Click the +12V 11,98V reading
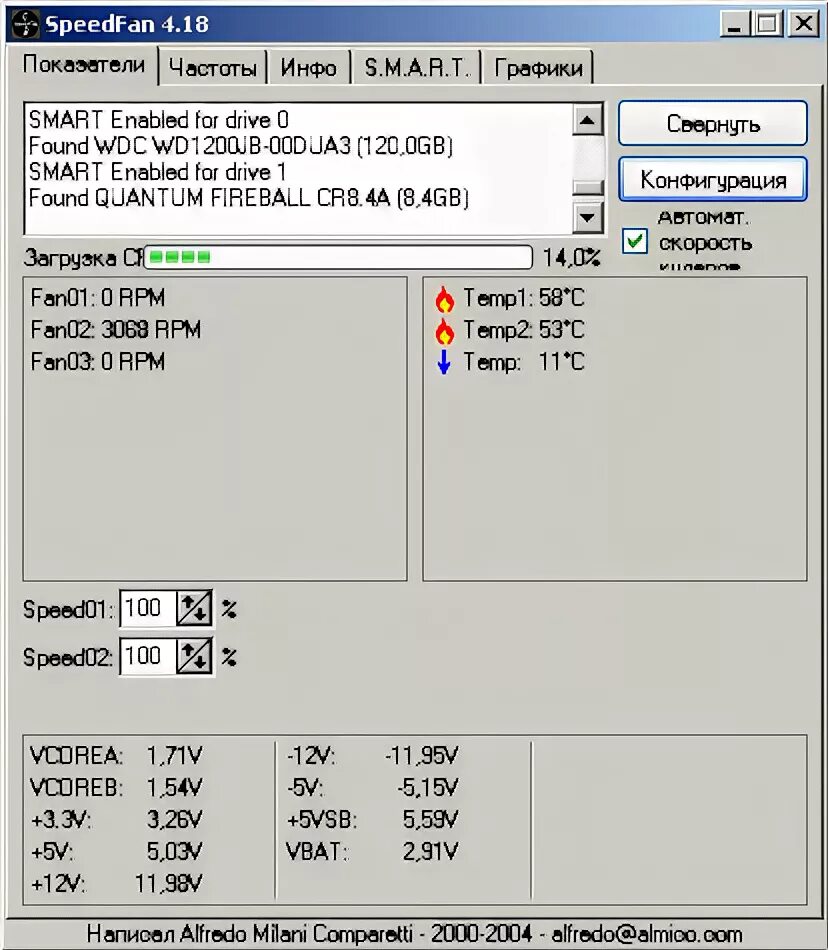The height and width of the screenshot is (950, 828). coord(116,884)
